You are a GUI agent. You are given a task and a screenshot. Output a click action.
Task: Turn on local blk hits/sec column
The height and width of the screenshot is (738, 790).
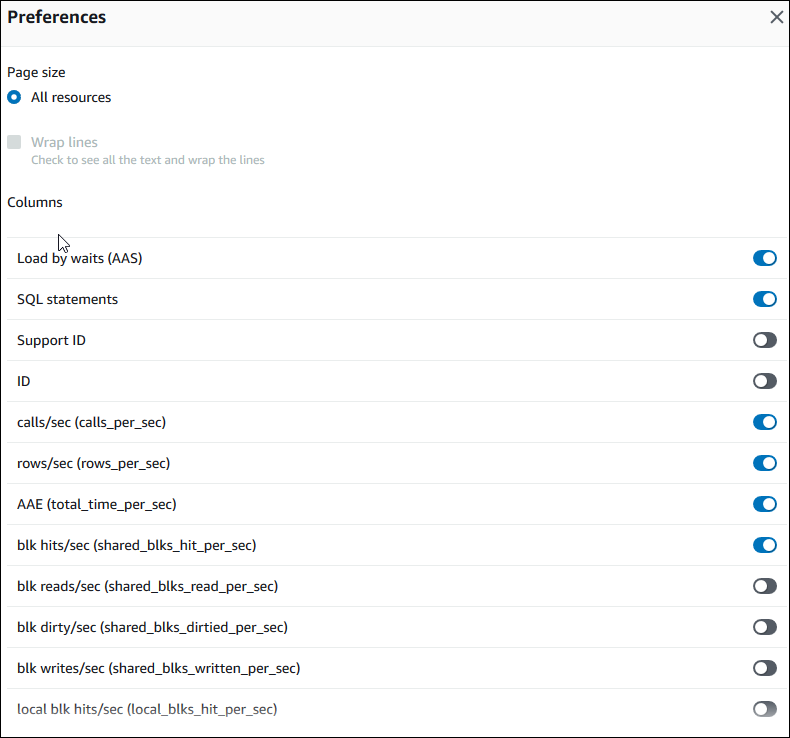764,709
